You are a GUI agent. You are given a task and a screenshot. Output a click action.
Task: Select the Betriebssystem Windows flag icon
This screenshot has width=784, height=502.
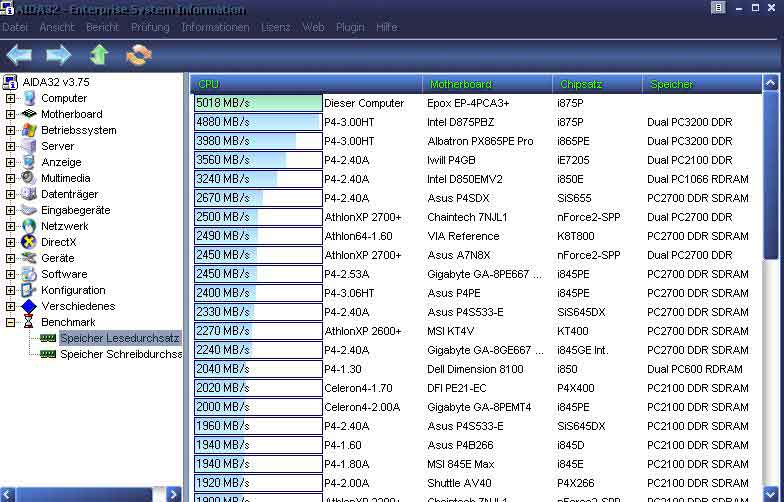(x=29, y=130)
